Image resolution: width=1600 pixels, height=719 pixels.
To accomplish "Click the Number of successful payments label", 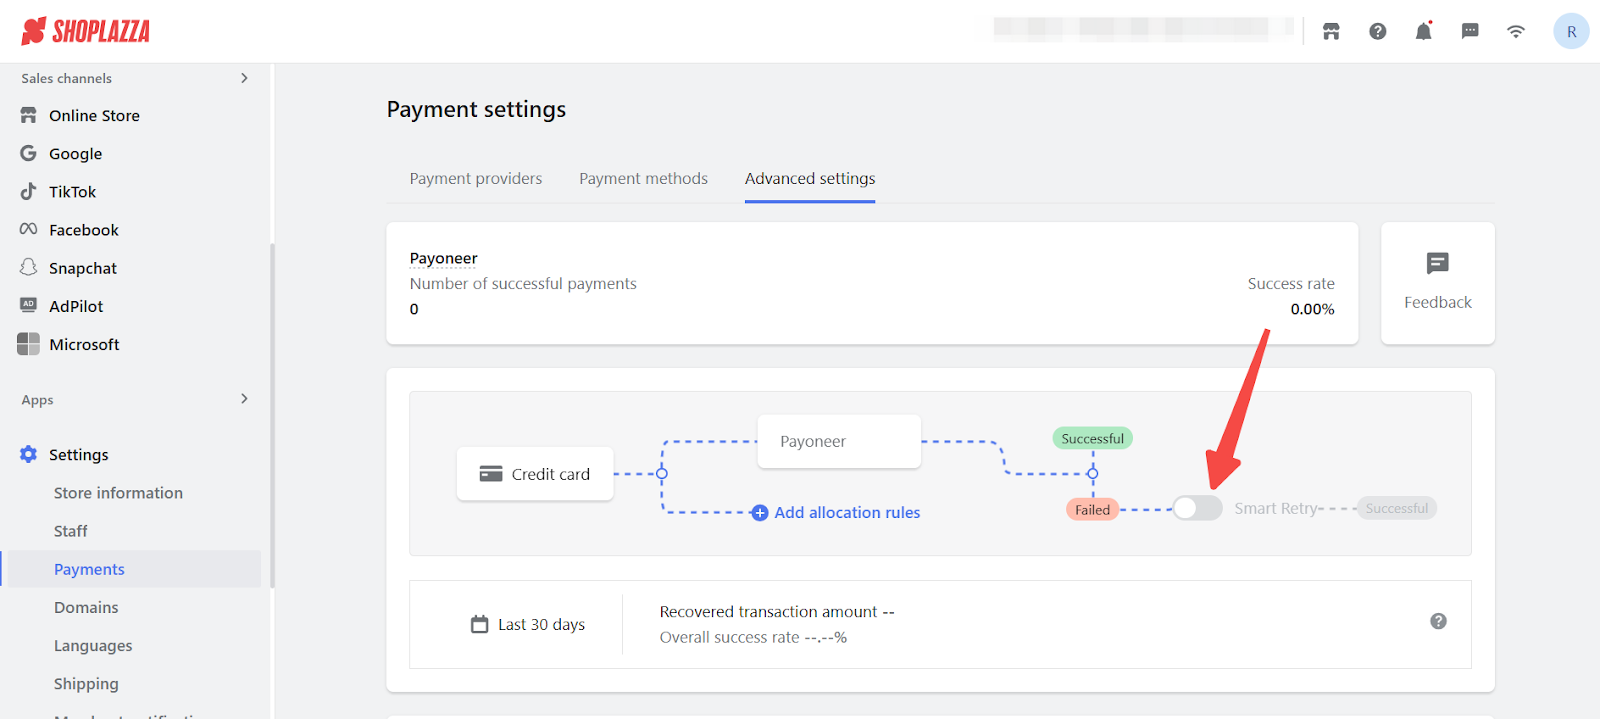I will (x=523, y=283).
